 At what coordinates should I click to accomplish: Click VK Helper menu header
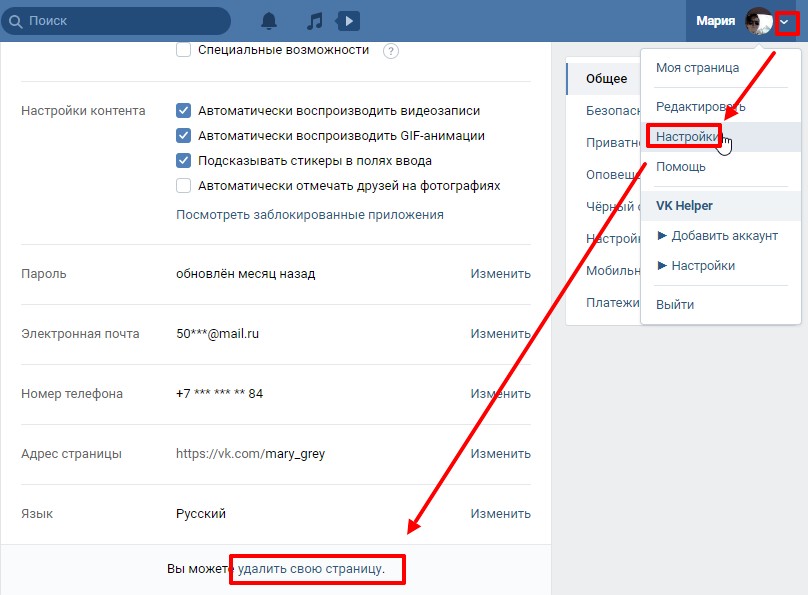click(720, 206)
